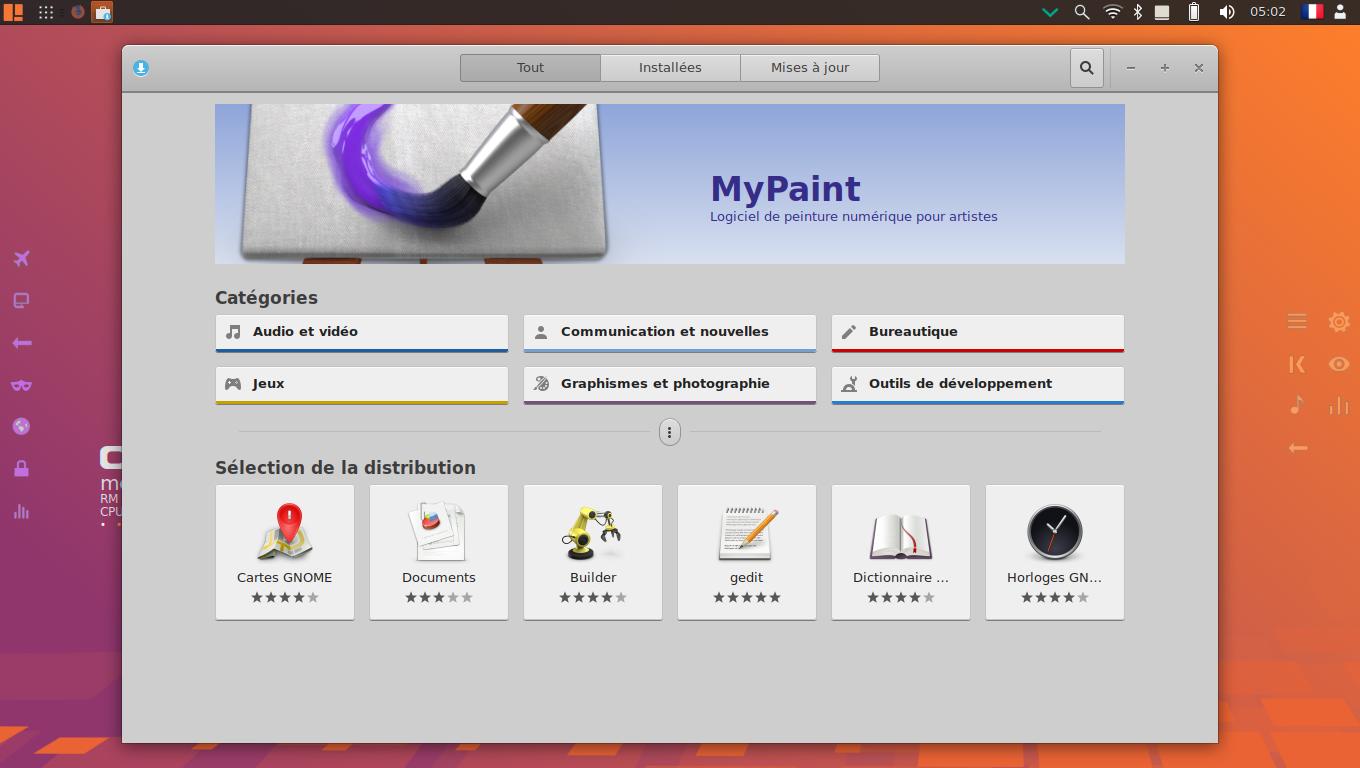1360x768 pixels.
Task: Click the bar chart icon on the left desktop strip
Action: (21, 511)
